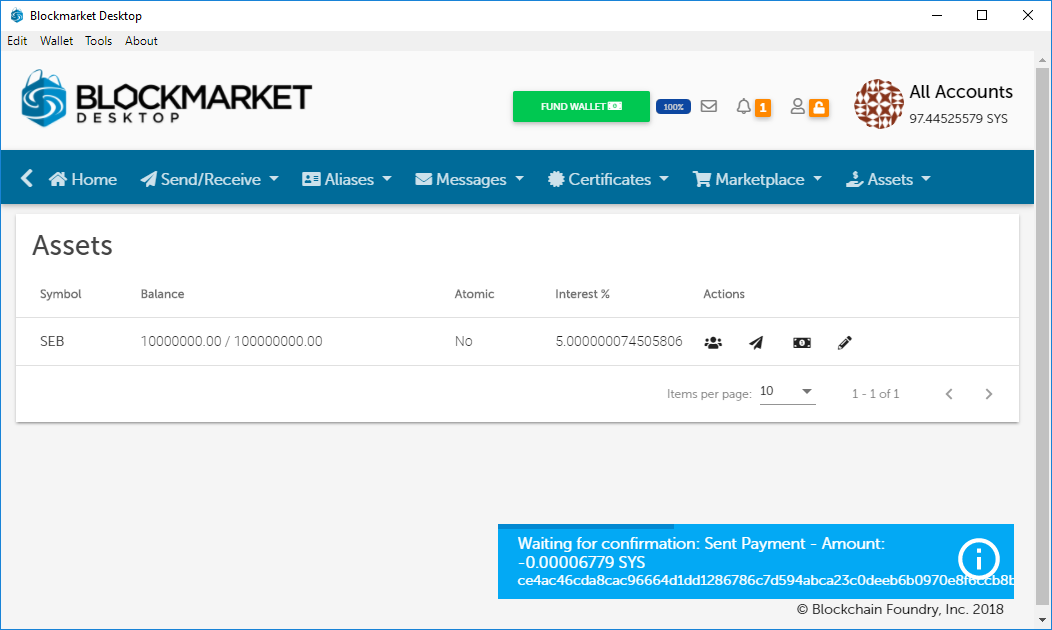Click the Blockmarket title bar app icon
The width and height of the screenshot is (1052, 630).
coord(17,15)
